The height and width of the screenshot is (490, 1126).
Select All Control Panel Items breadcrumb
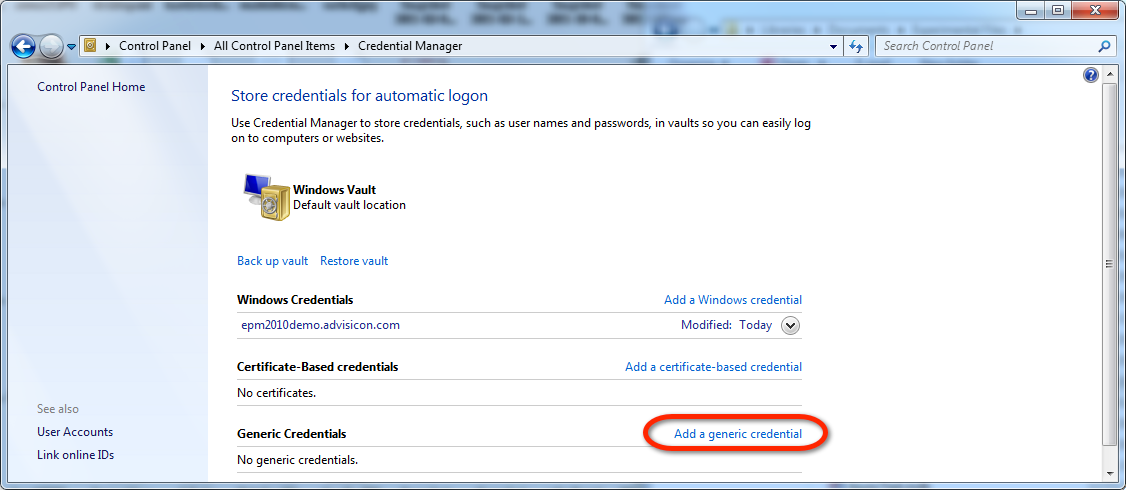pos(274,46)
